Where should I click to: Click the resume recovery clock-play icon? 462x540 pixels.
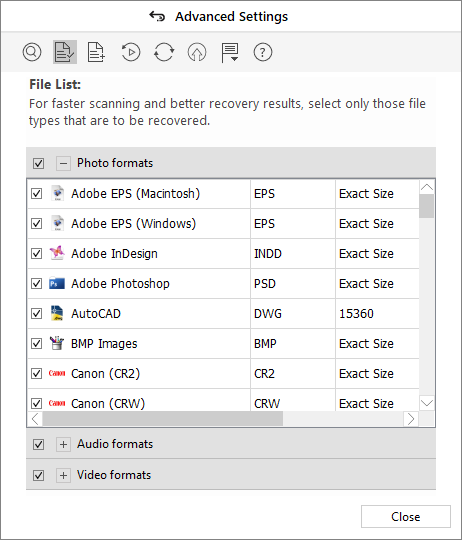coord(131,52)
